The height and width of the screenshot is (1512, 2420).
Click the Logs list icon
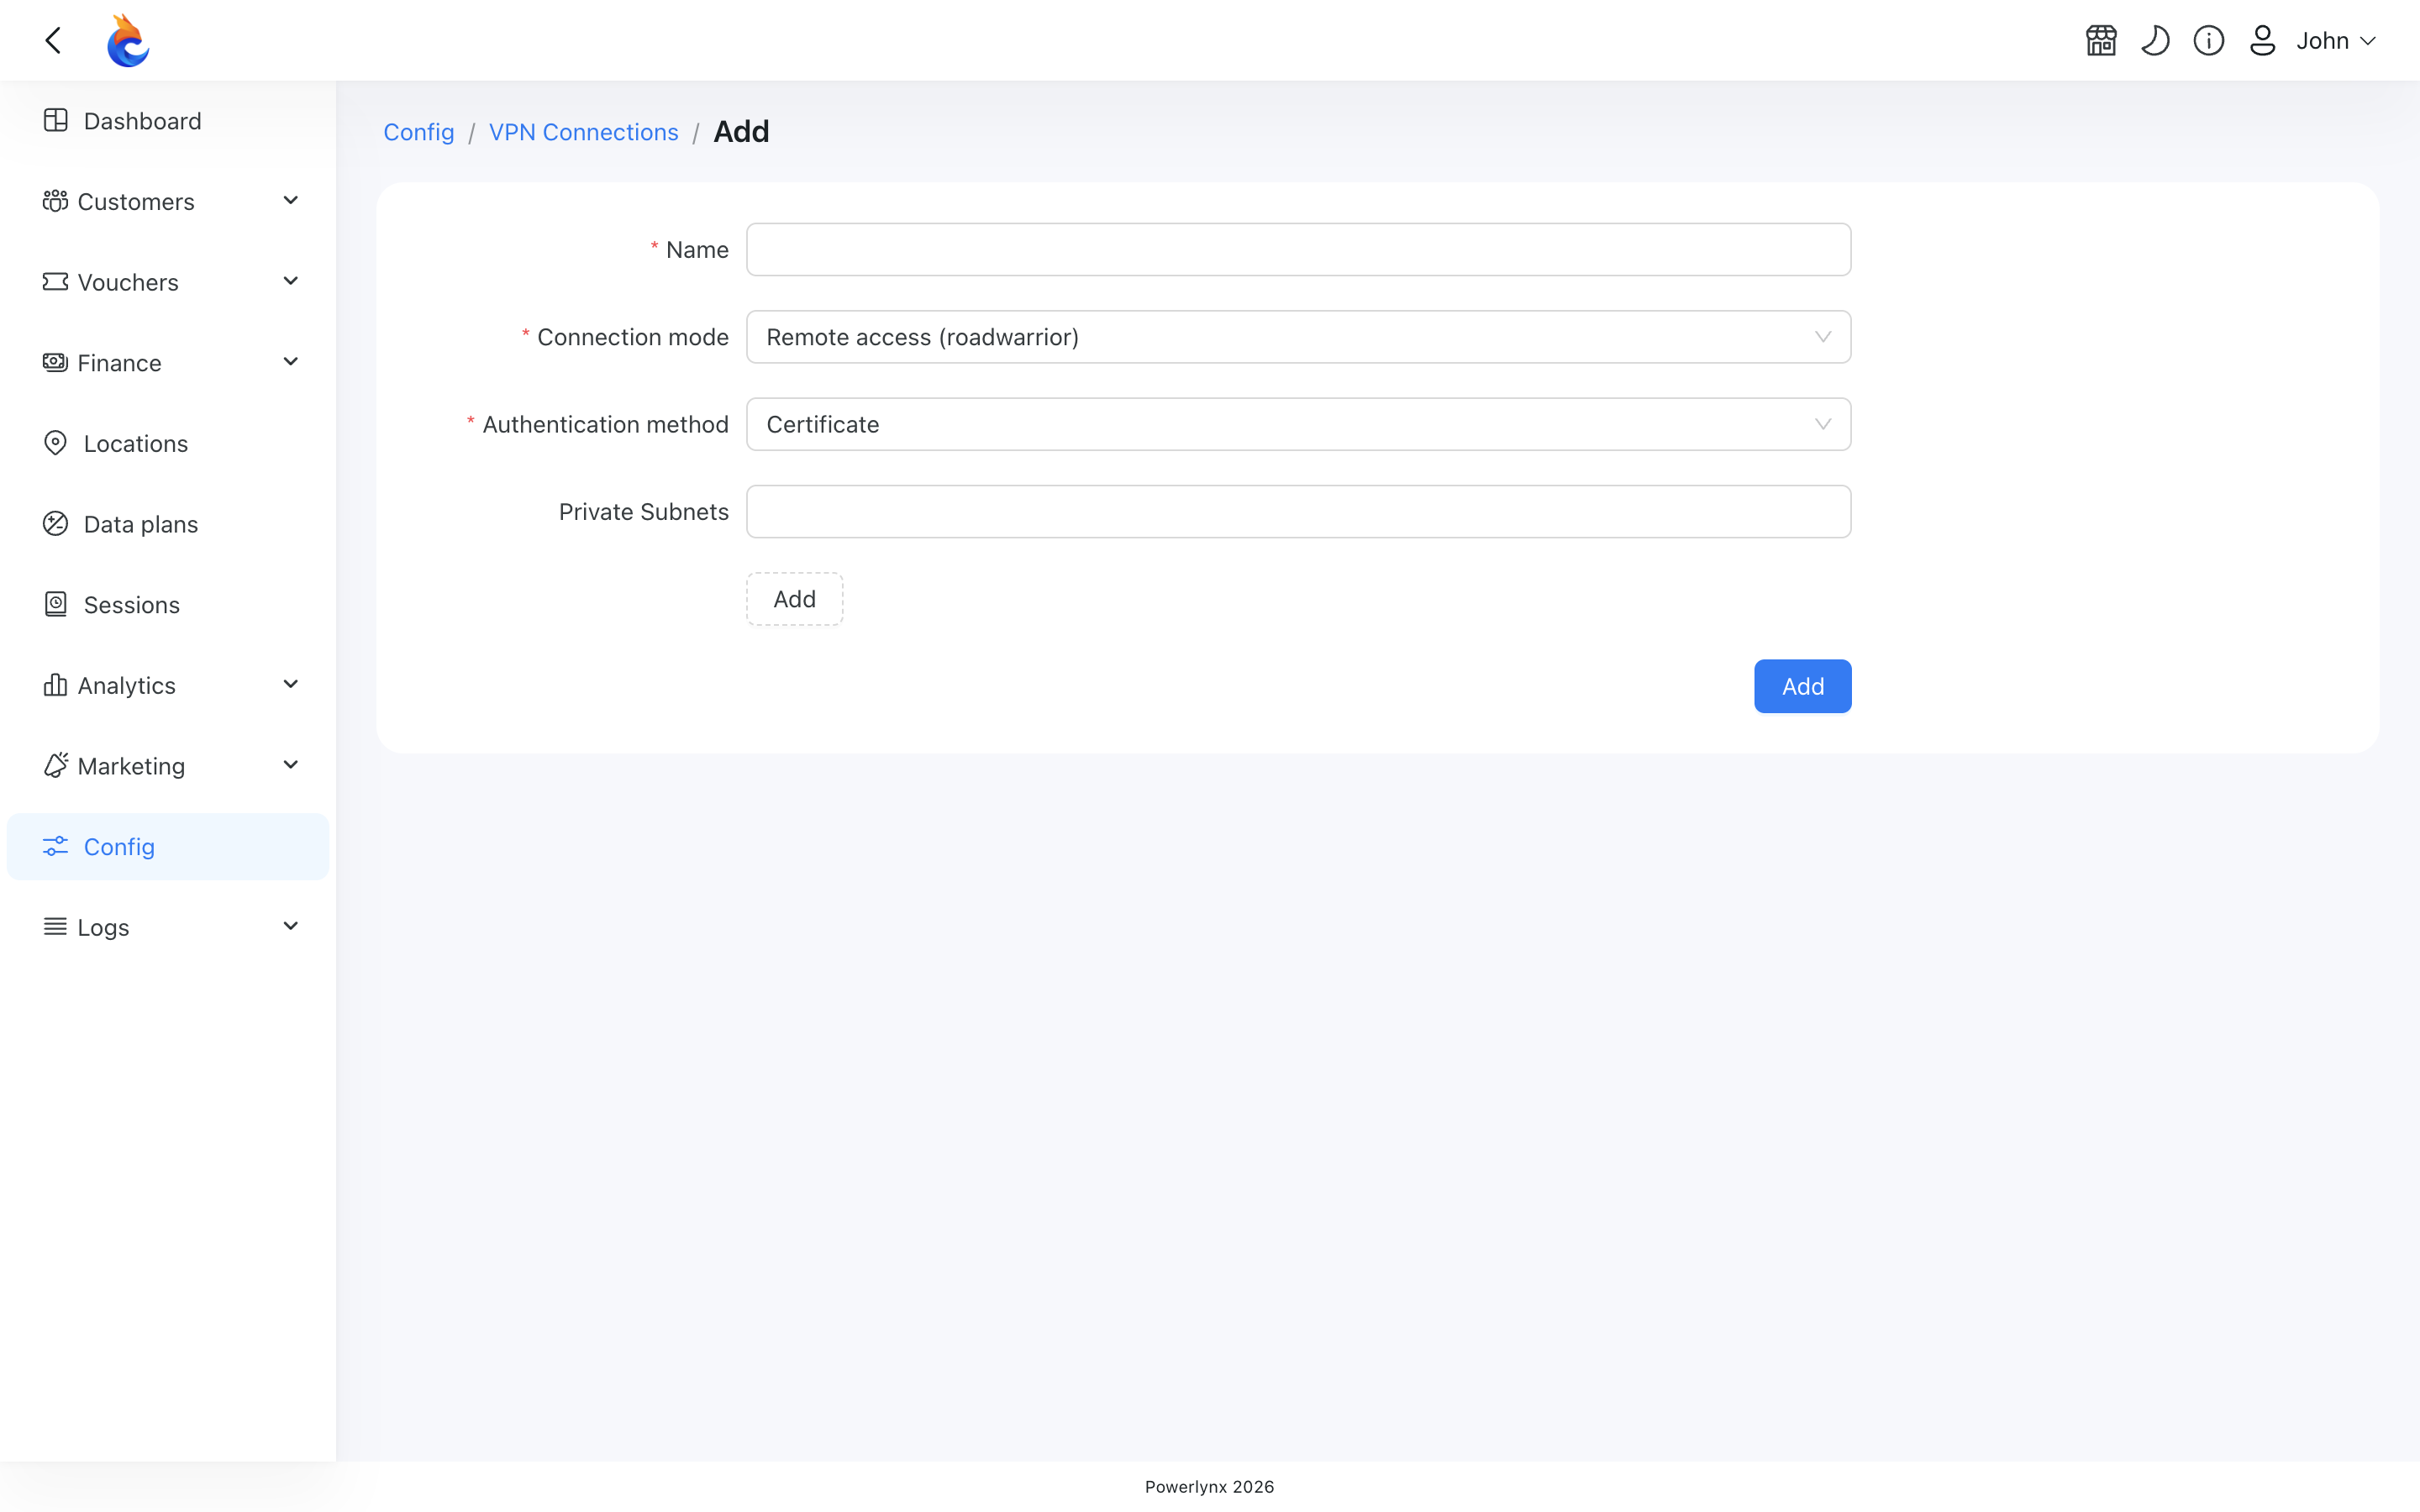[x=55, y=927]
